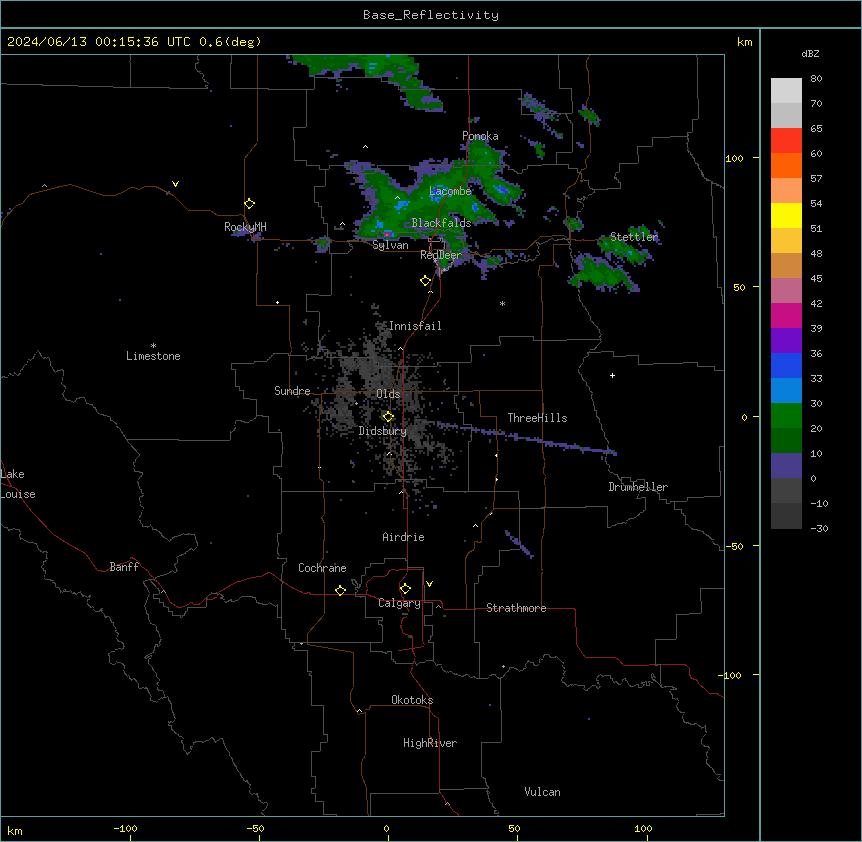Image resolution: width=862 pixels, height=842 pixels.
Task: Click the Strathmore town label
Action: click(516, 608)
